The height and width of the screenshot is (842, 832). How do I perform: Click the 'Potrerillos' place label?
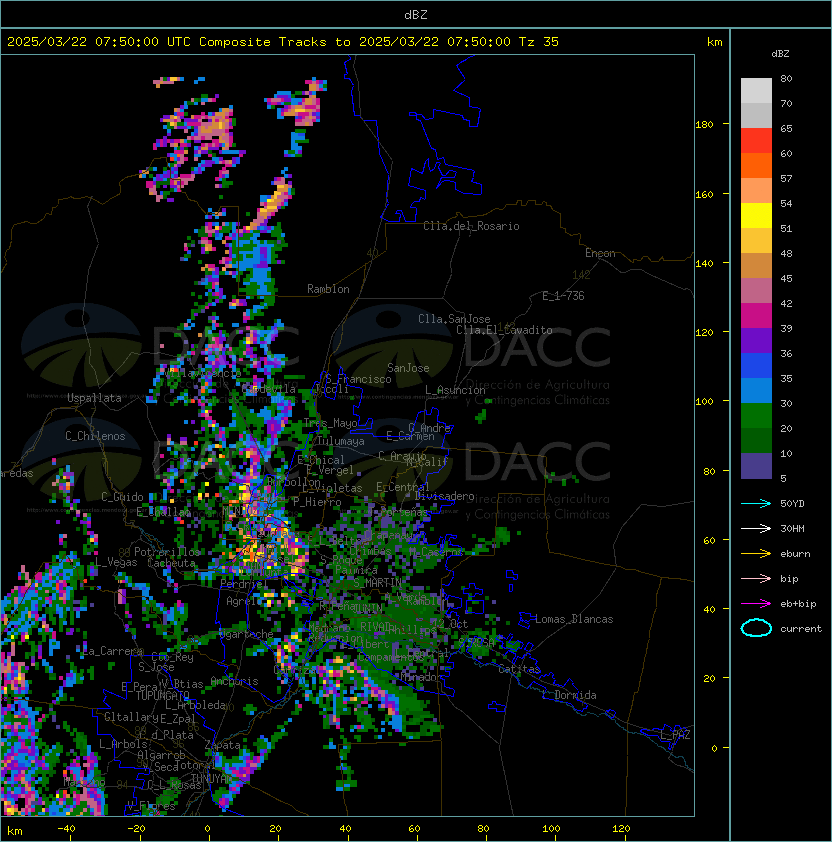tap(167, 552)
